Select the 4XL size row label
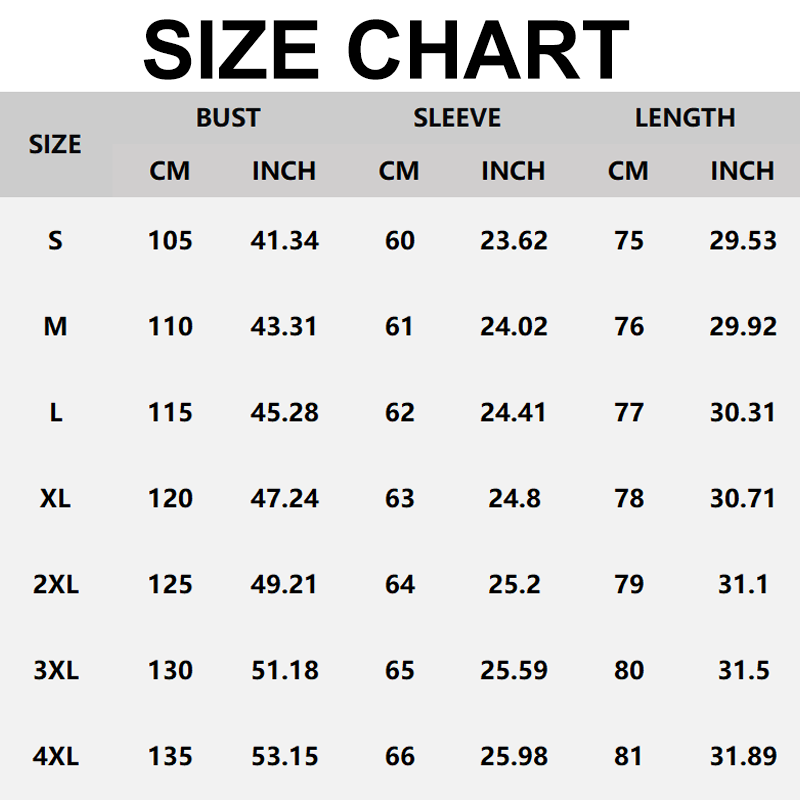The image size is (800, 800). [x=55, y=756]
